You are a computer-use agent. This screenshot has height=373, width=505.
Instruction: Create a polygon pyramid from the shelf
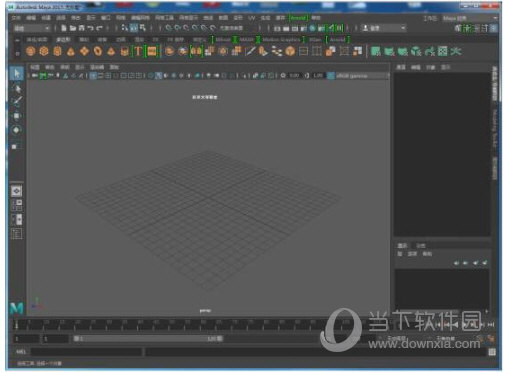[111, 51]
